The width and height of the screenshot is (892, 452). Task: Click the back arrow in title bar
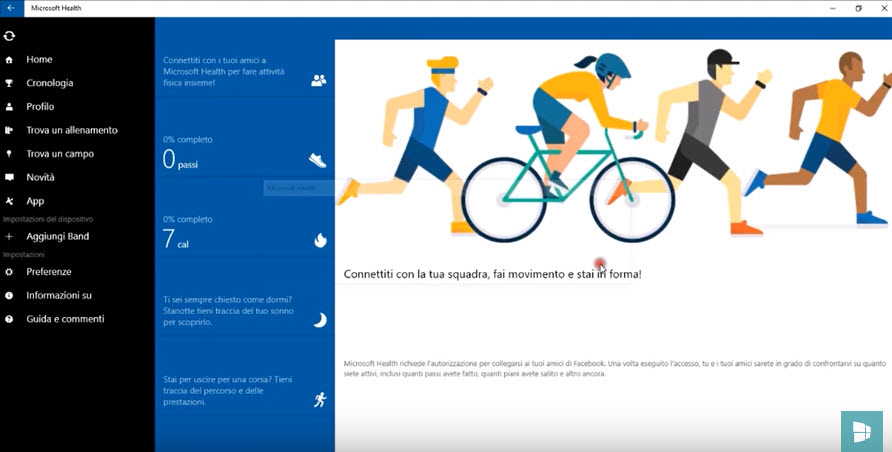[10, 8]
